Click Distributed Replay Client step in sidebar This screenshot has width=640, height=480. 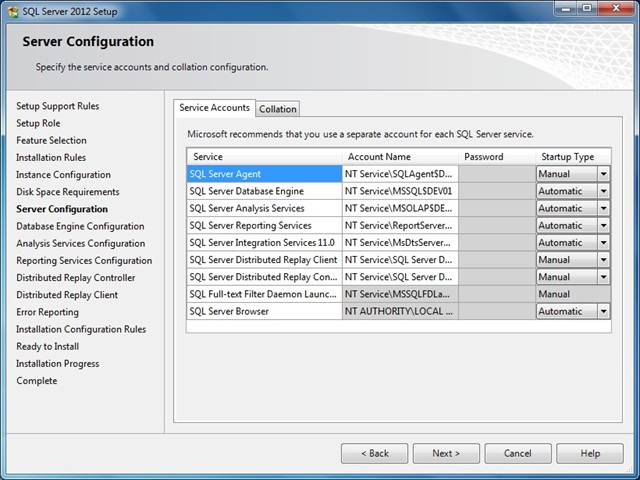67,295
